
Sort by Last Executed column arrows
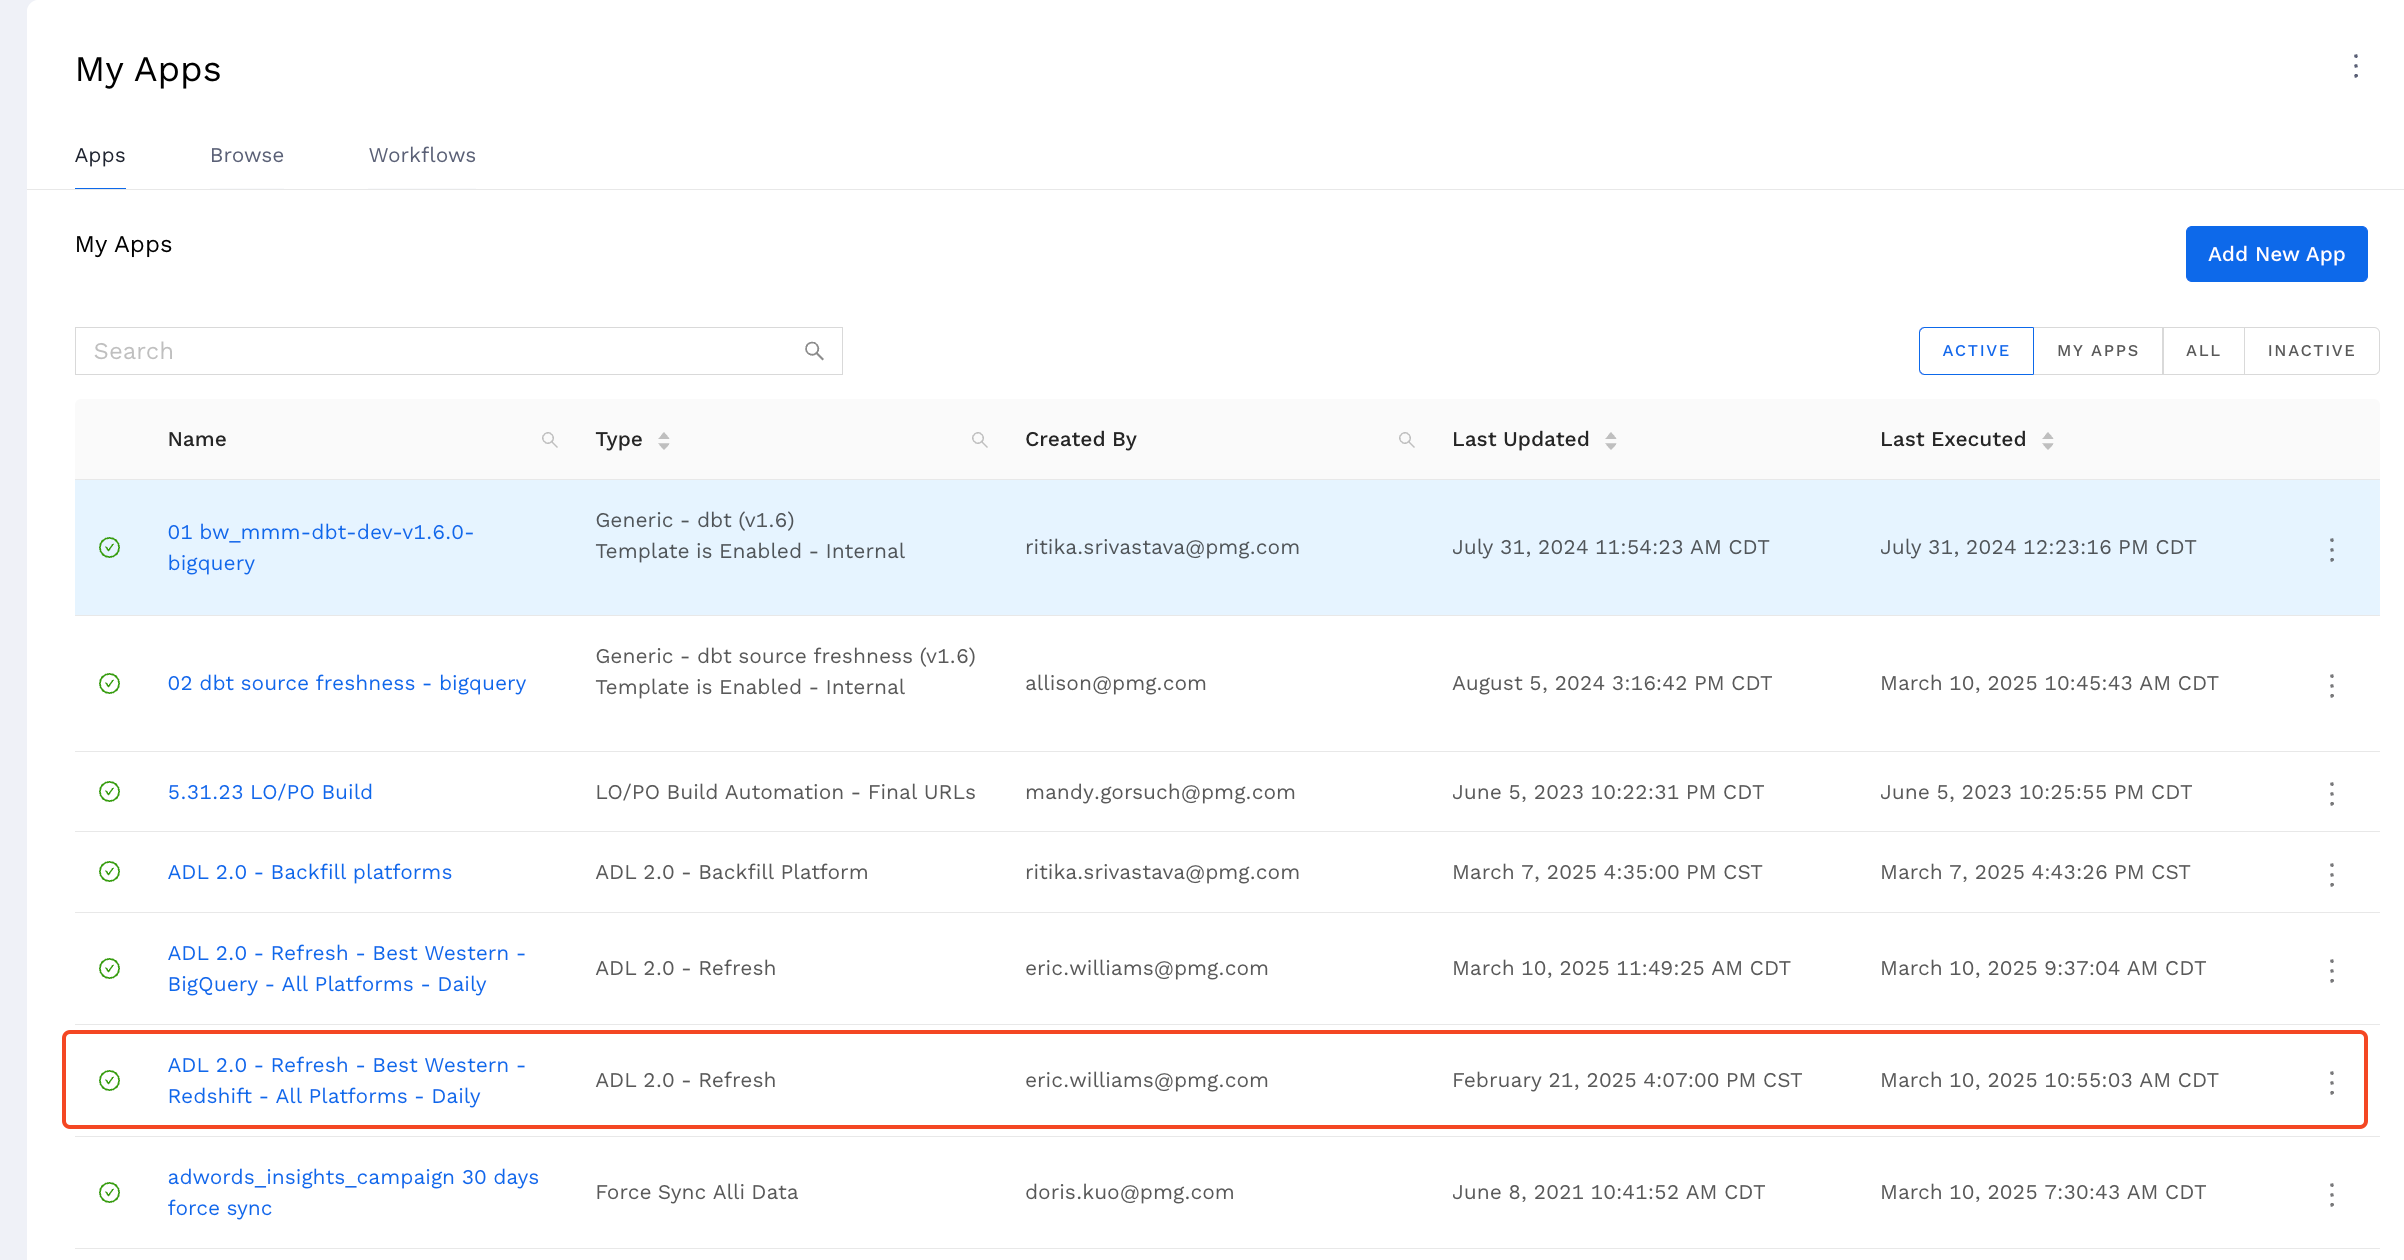[x=2047, y=440]
